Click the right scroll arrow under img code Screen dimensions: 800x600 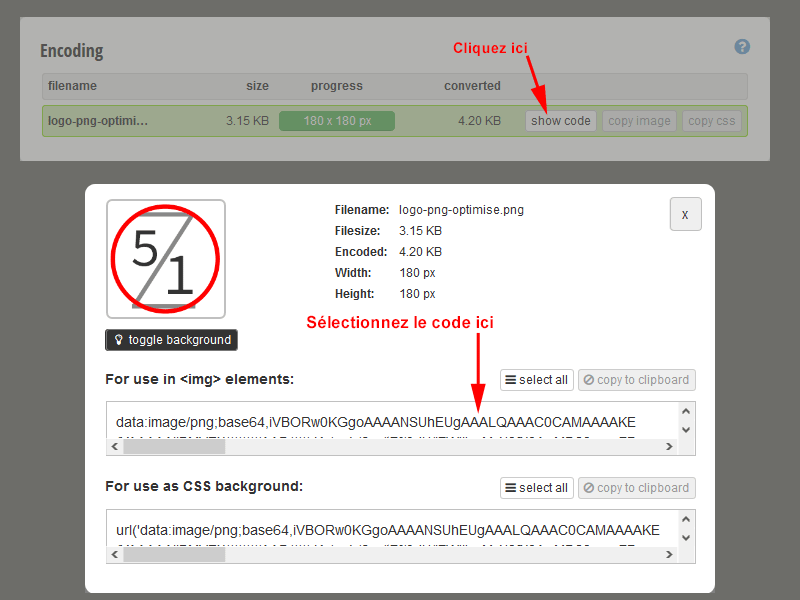(x=669, y=447)
